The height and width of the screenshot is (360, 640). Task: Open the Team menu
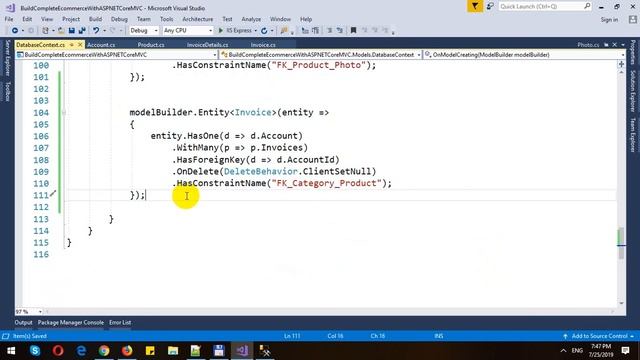pos(144,19)
